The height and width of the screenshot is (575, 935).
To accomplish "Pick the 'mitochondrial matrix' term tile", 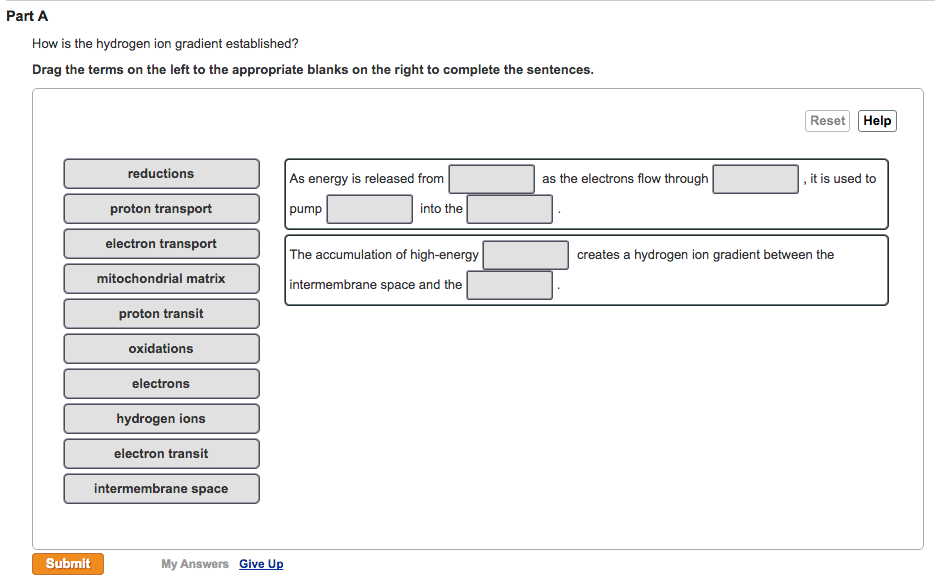I will [161, 279].
